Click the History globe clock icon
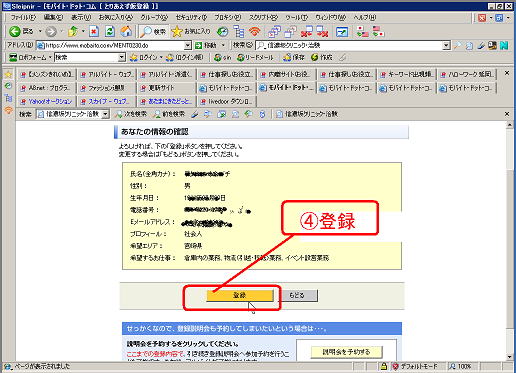 click(222, 32)
